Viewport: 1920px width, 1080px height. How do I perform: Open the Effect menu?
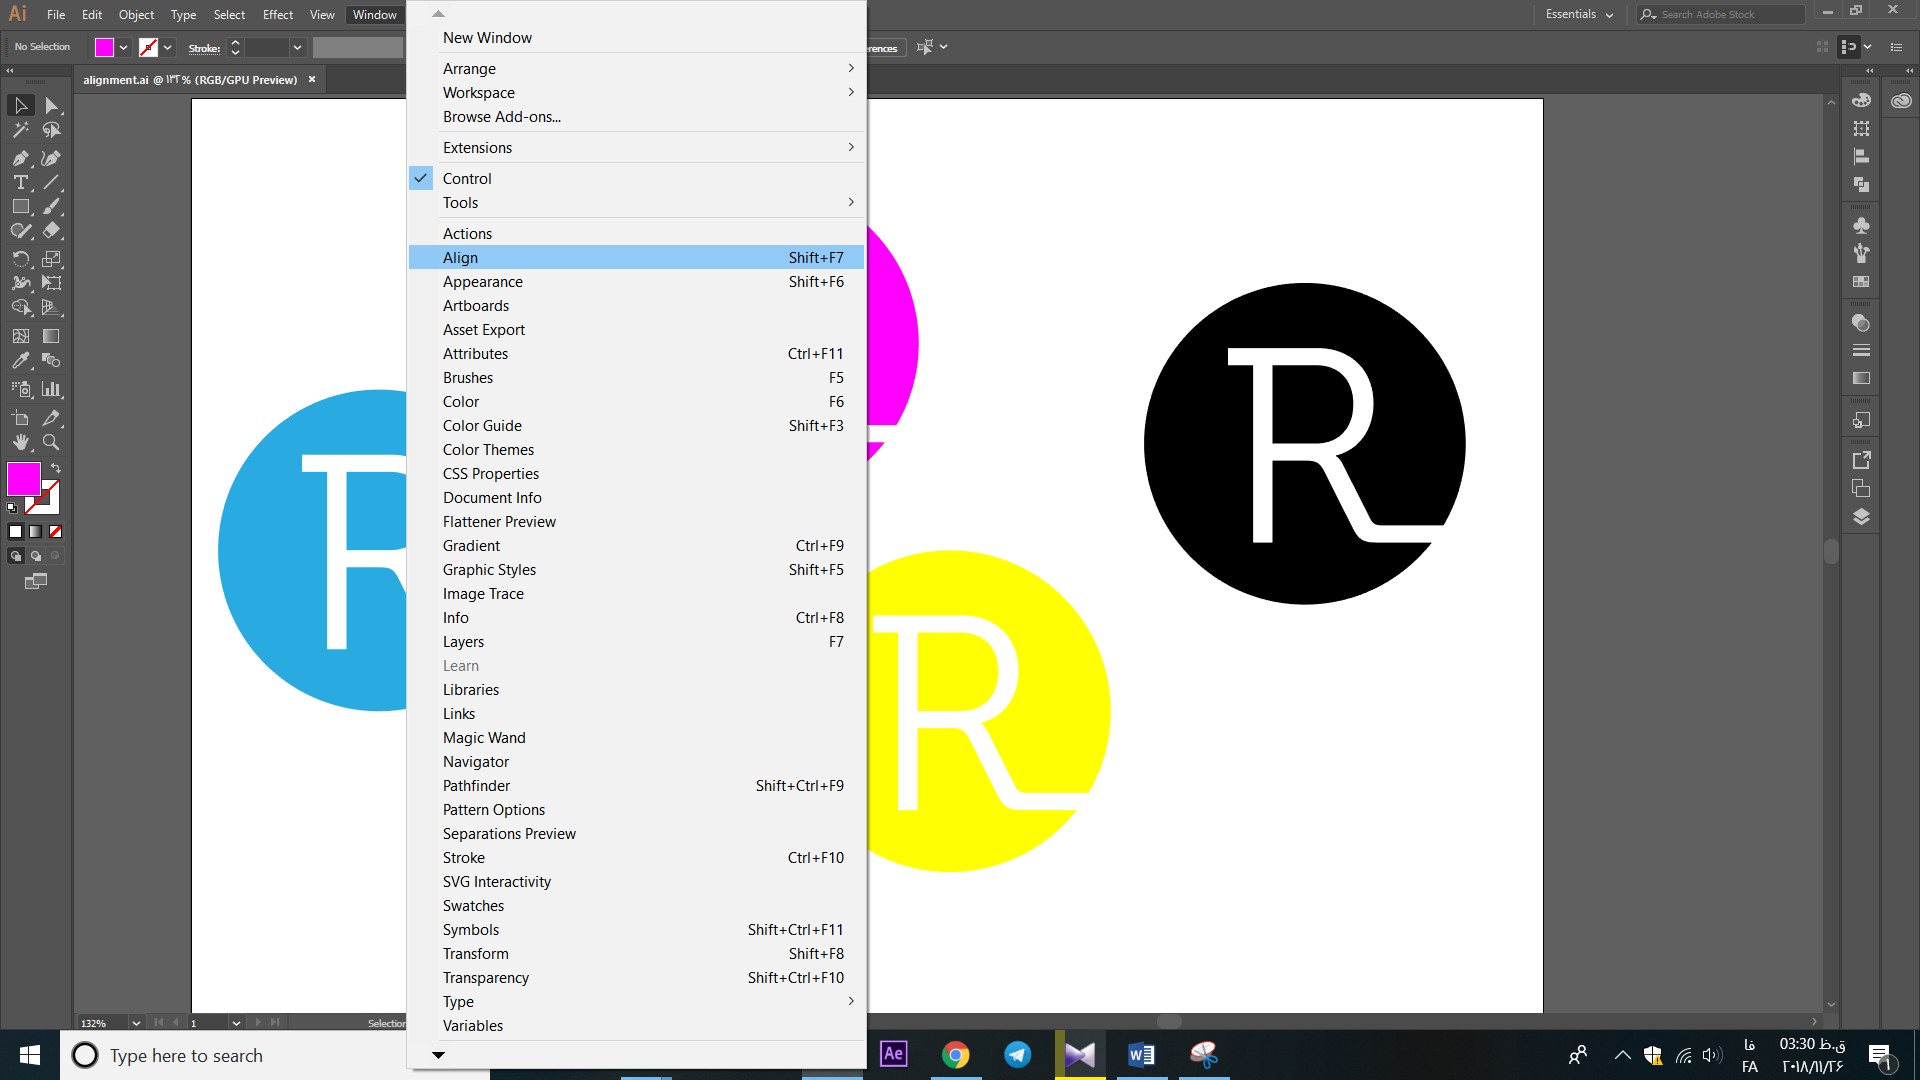pyautogui.click(x=278, y=15)
